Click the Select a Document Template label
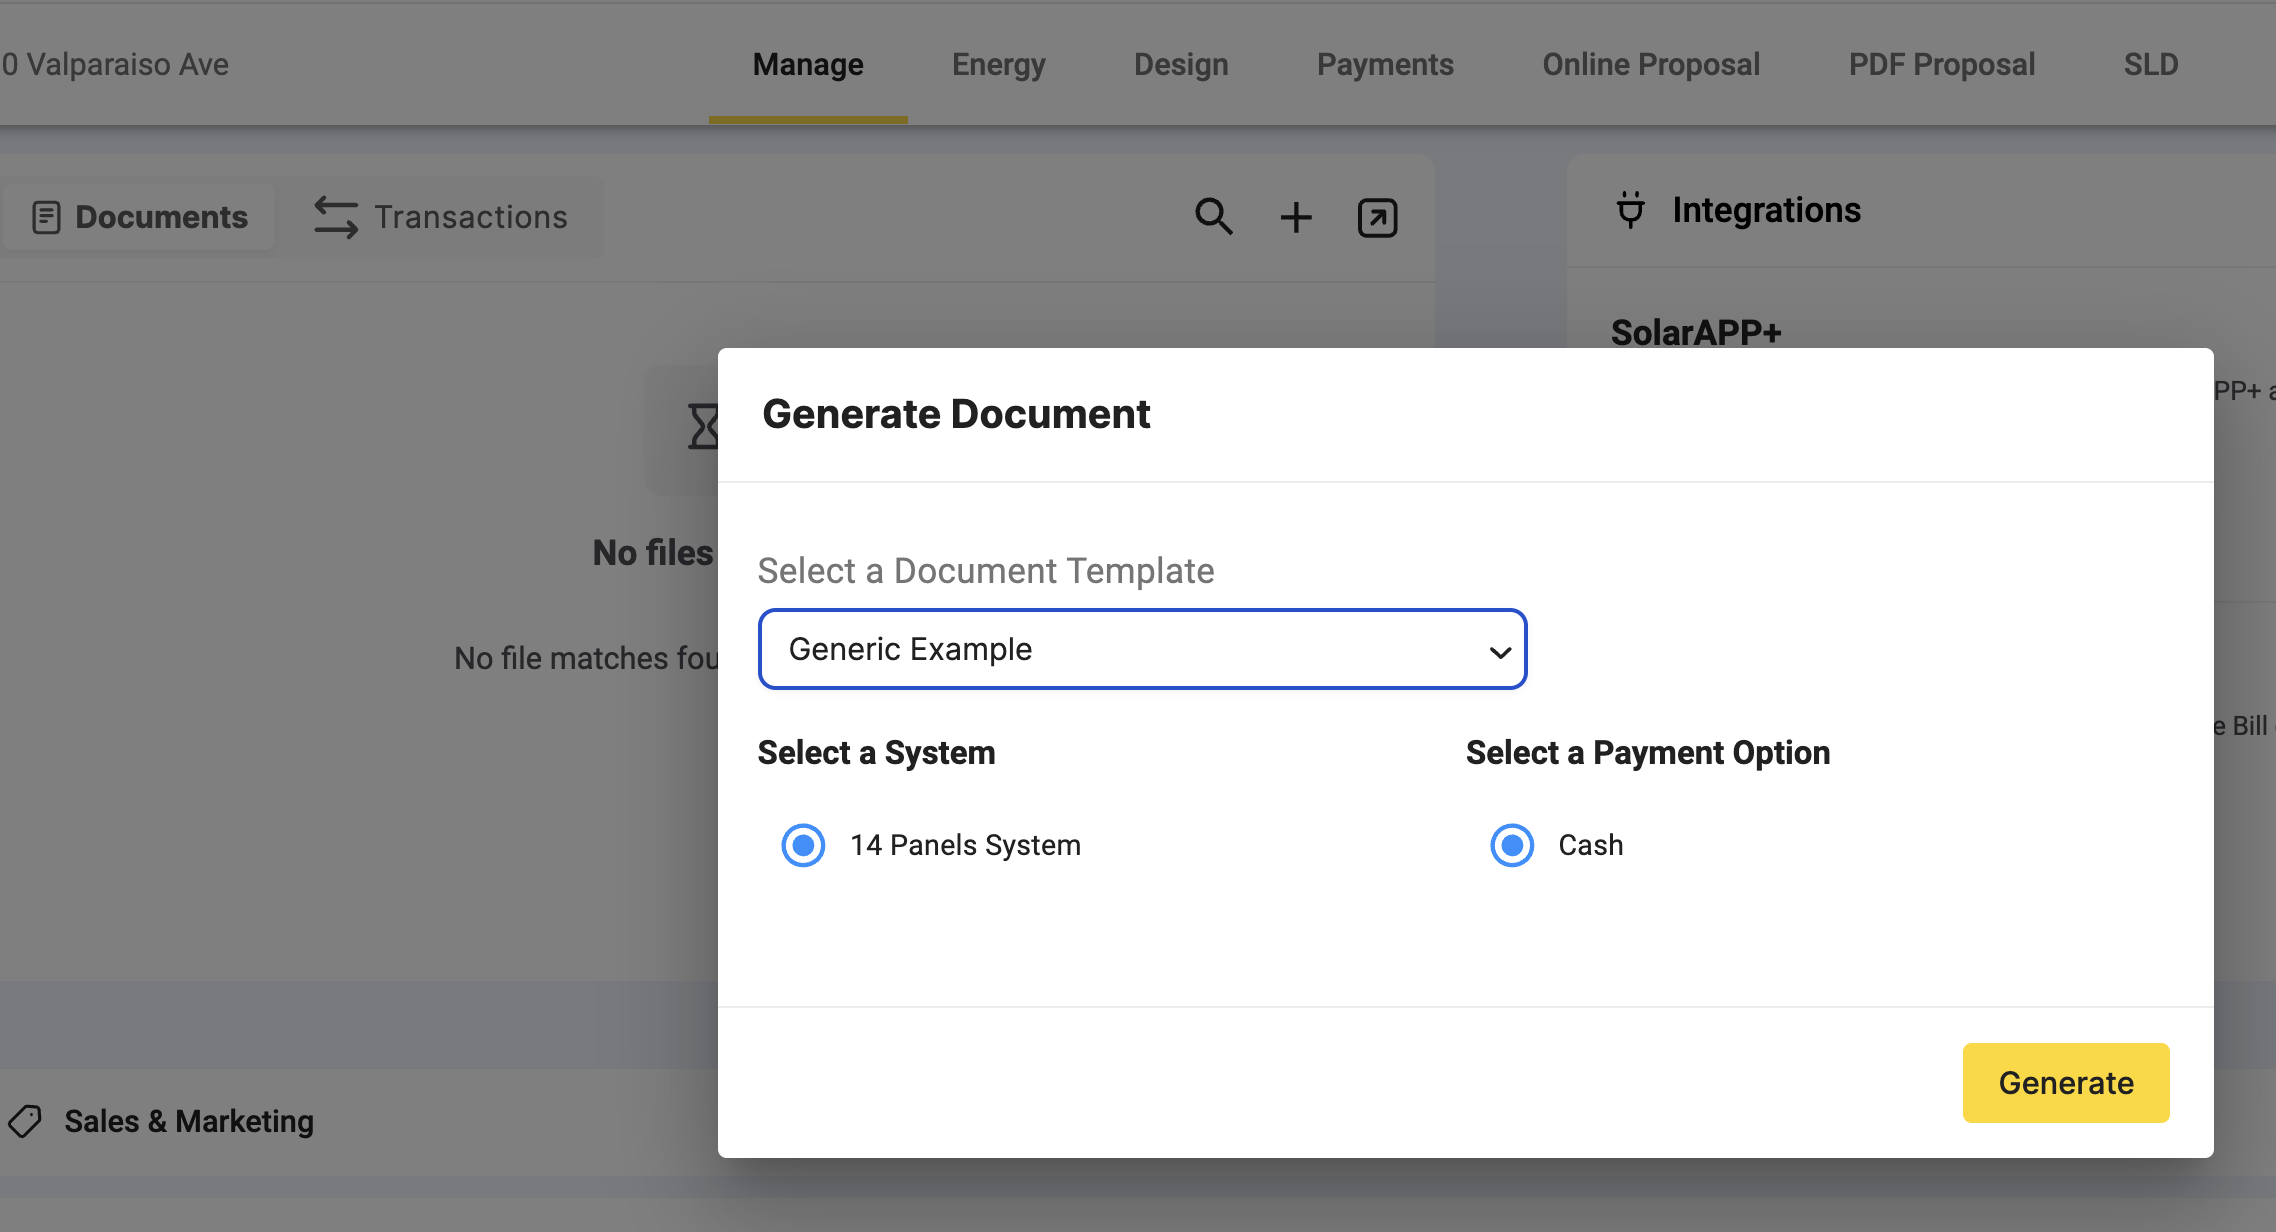The image size is (2276, 1232). 986,571
